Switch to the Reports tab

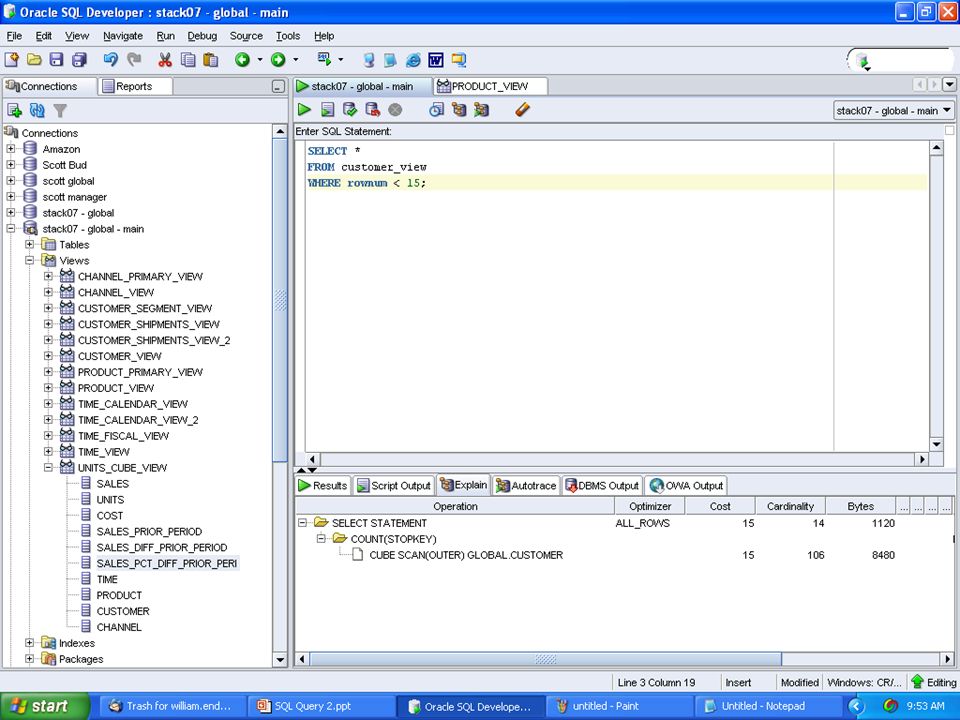pos(134,86)
